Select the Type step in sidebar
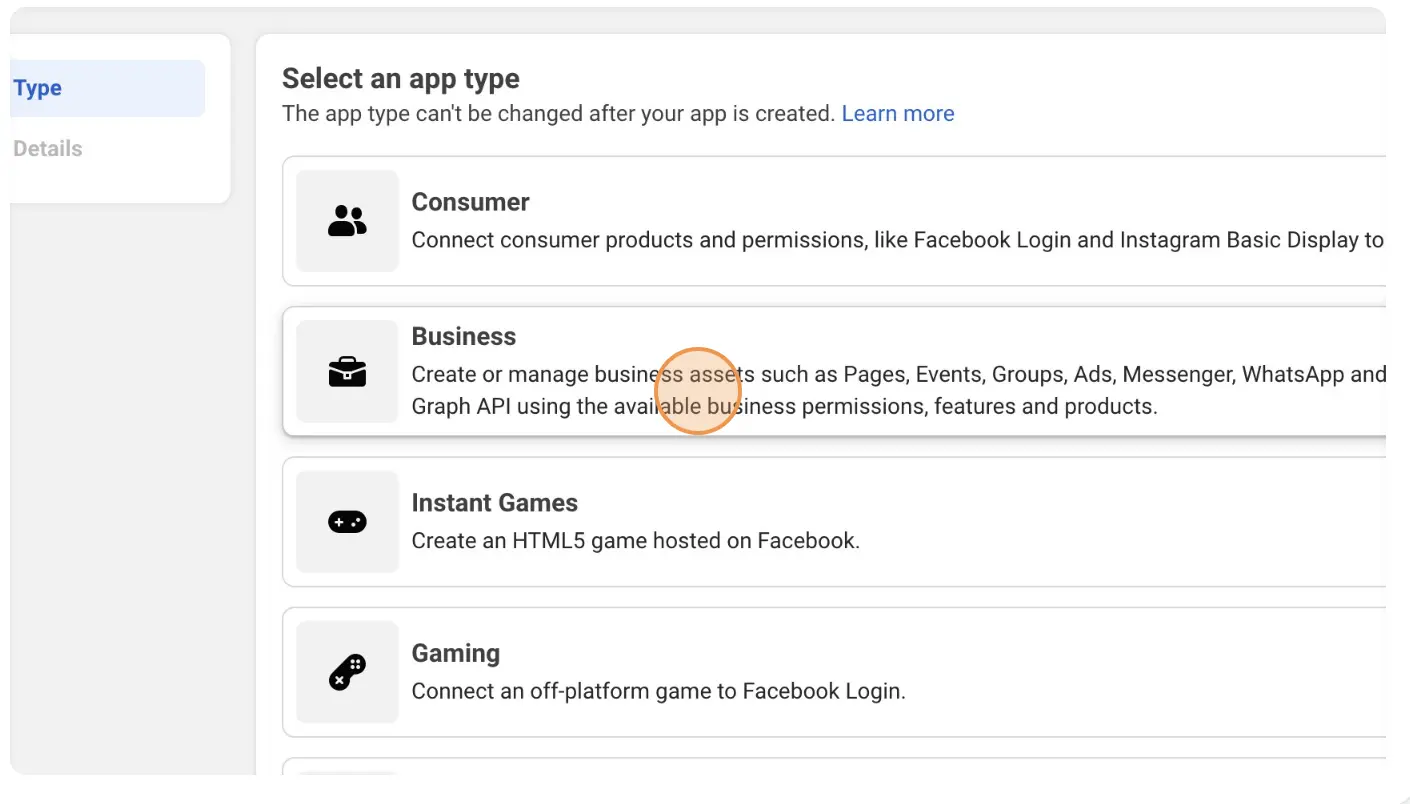Image resolution: width=1410 pixels, height=804 pixels. click(107, 88)
